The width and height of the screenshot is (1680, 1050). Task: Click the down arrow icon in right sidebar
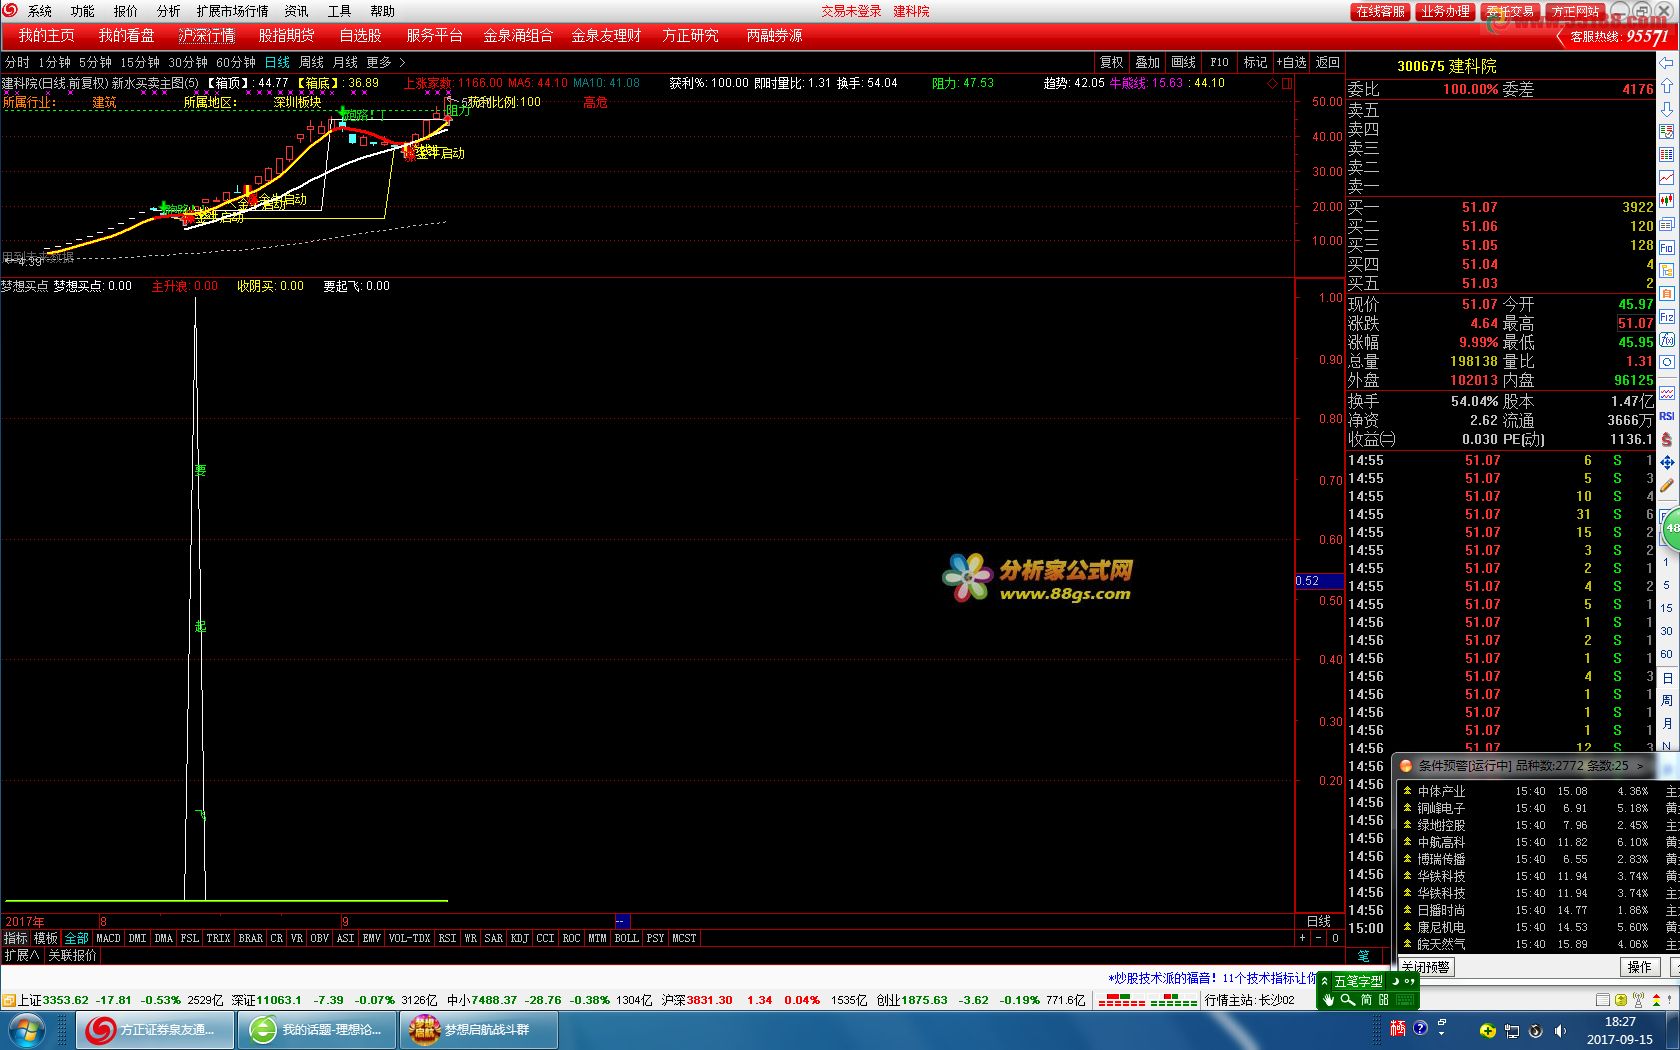[x=1667, y=108]
